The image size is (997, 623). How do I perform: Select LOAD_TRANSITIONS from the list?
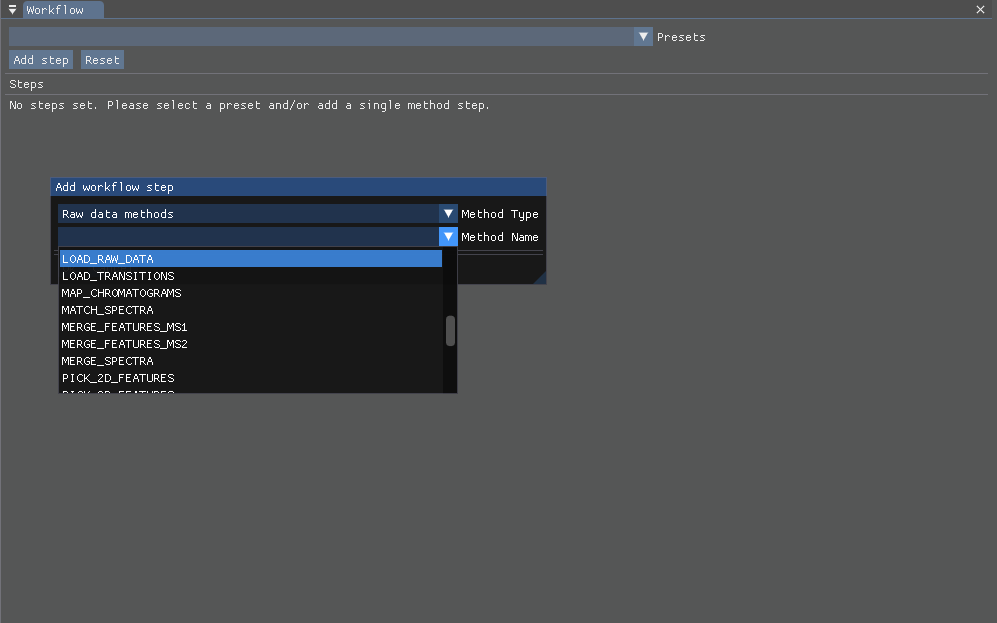point(251,276)
